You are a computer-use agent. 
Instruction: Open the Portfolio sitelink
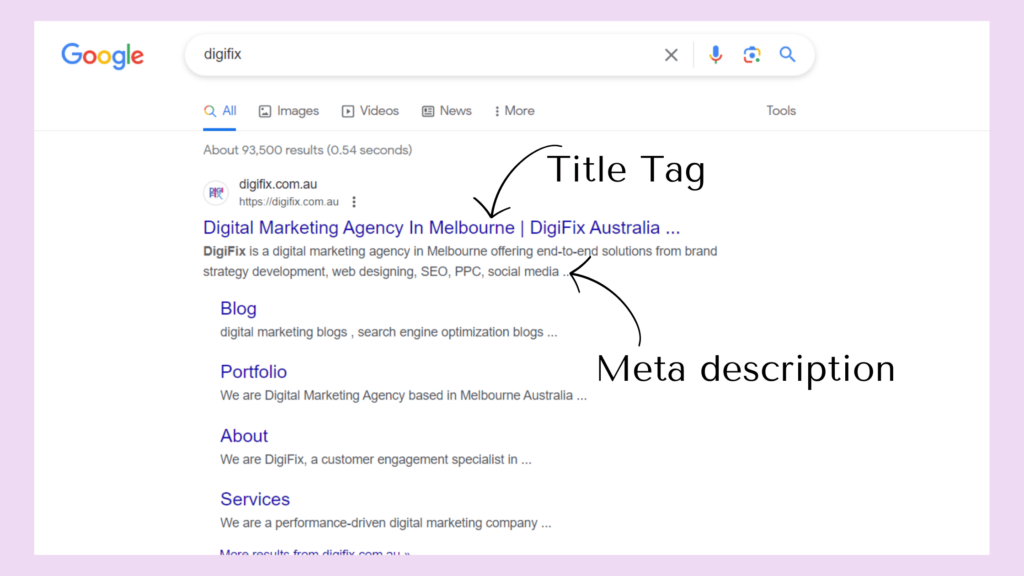(x=253, y=372)
